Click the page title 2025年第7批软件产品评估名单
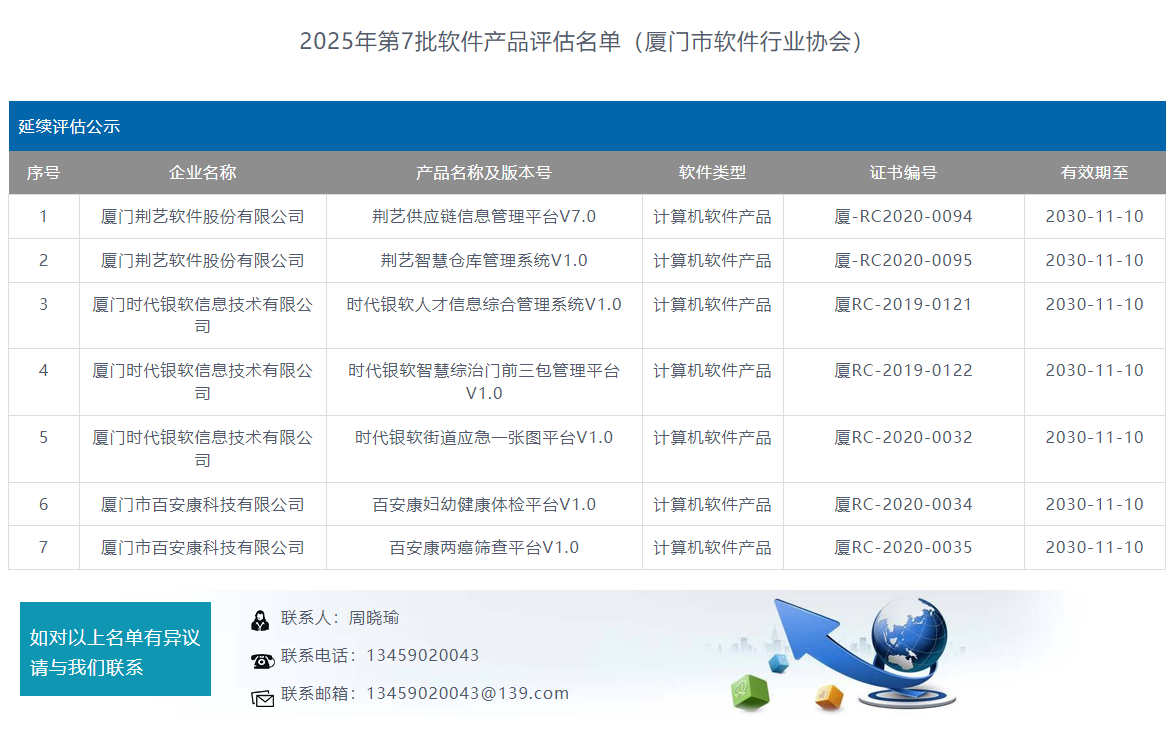 click(x=582, y=42)
